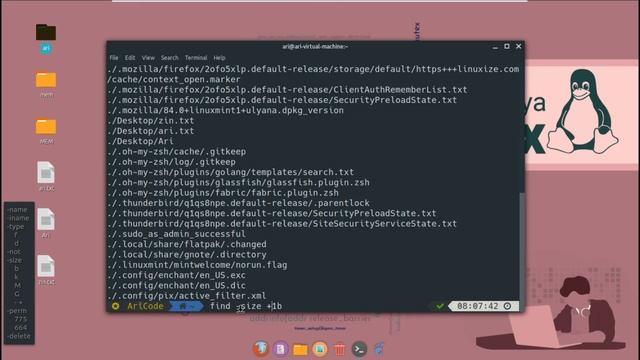
Task: Click the terminal title 'ari@ari-virtual-machine:~'
Action: point(315,47)
